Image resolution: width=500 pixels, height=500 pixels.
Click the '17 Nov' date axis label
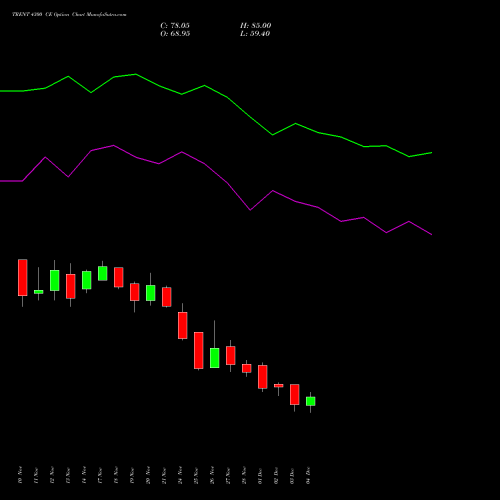[x=100, y=475]
